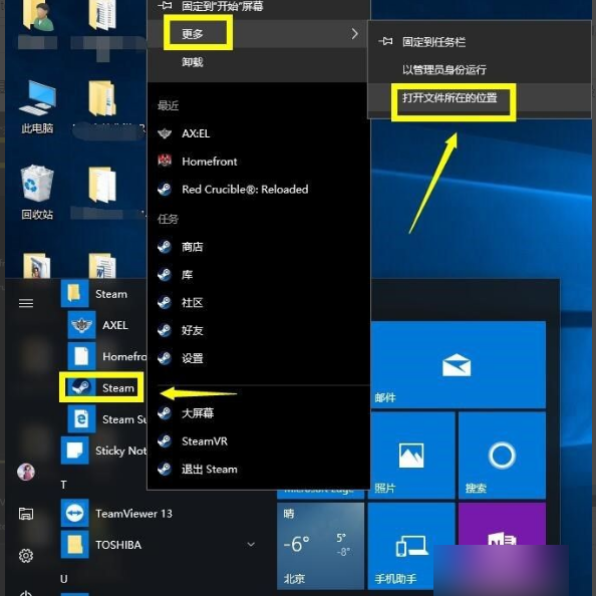The width and height of the screenshot is (596, 596).
Task: Open the Beijing weather tile
Action: pyautogui.click(x=320, y=546)
